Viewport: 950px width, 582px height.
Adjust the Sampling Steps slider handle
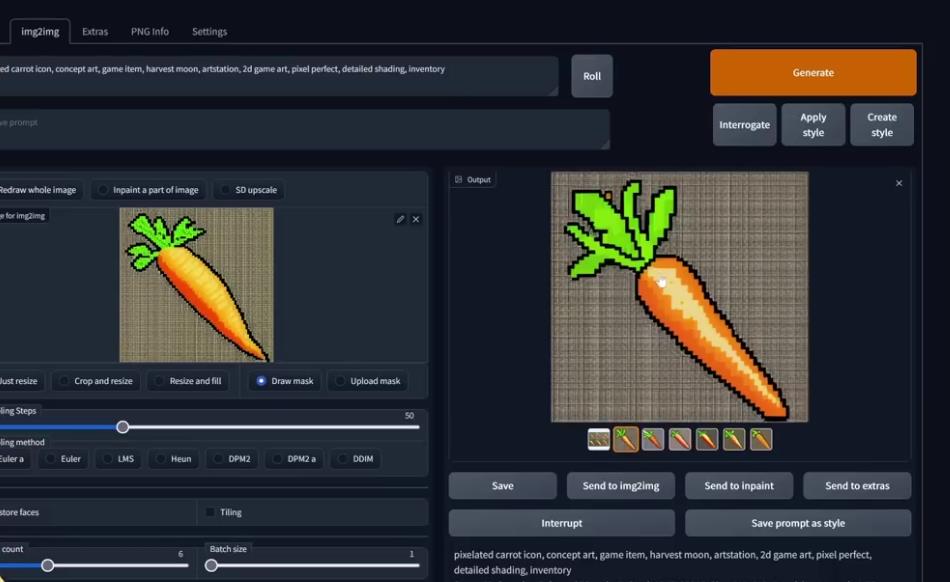point(122,427)
